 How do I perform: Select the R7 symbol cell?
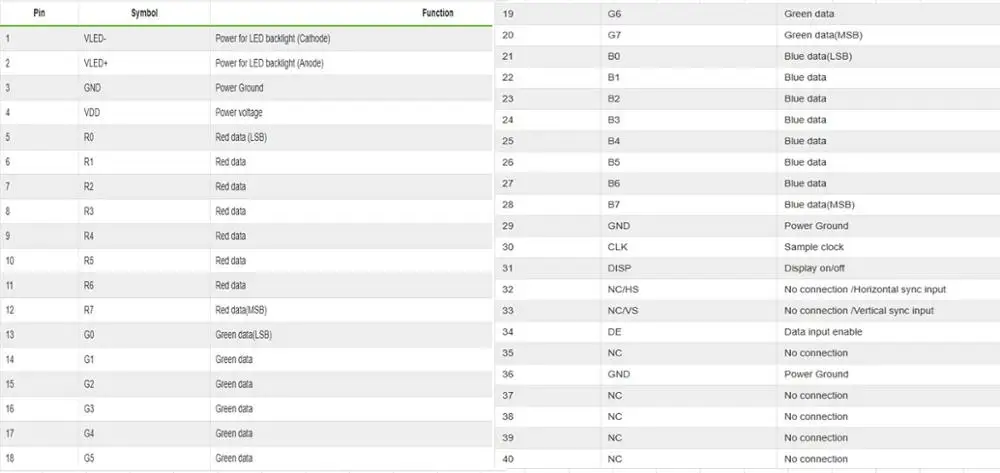coord(89,310)
